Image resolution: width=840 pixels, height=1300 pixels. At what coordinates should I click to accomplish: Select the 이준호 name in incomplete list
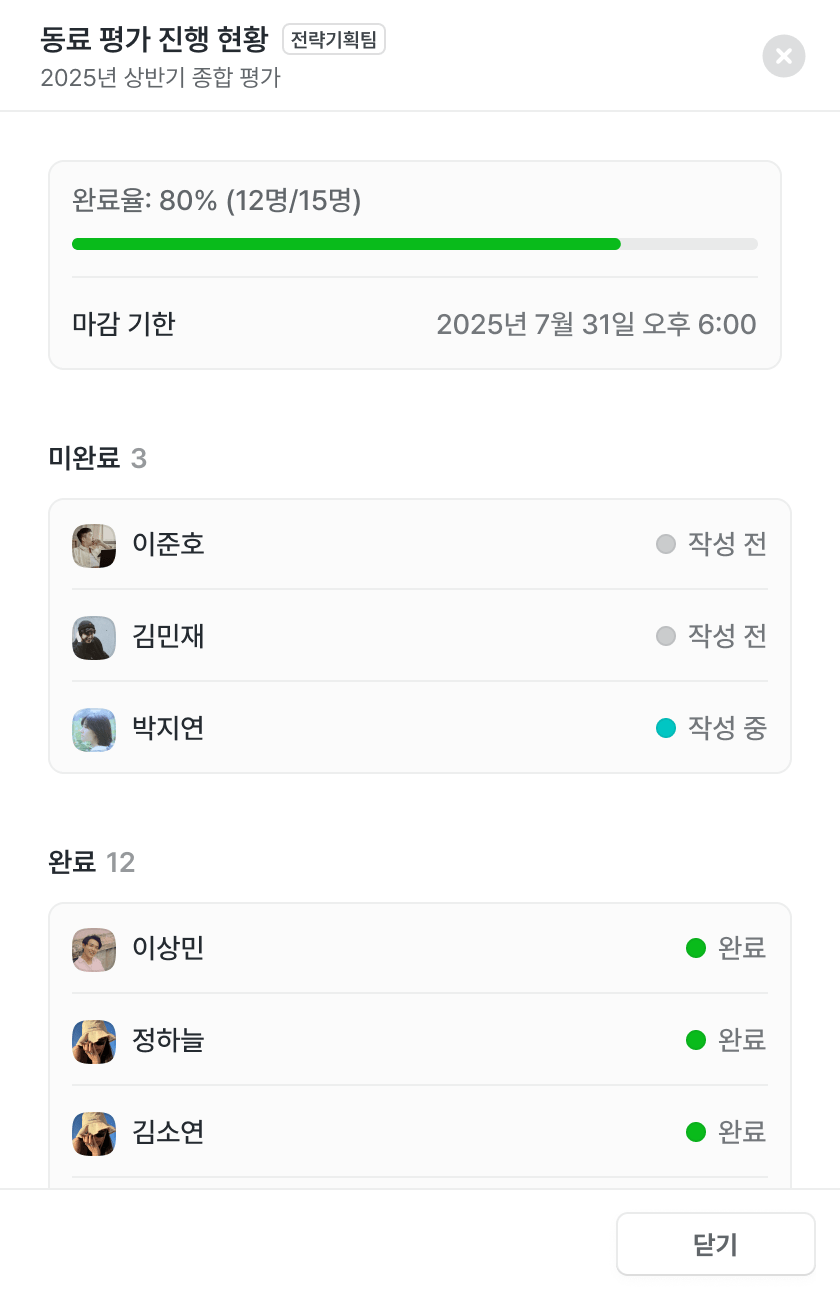tap(168, 545)
